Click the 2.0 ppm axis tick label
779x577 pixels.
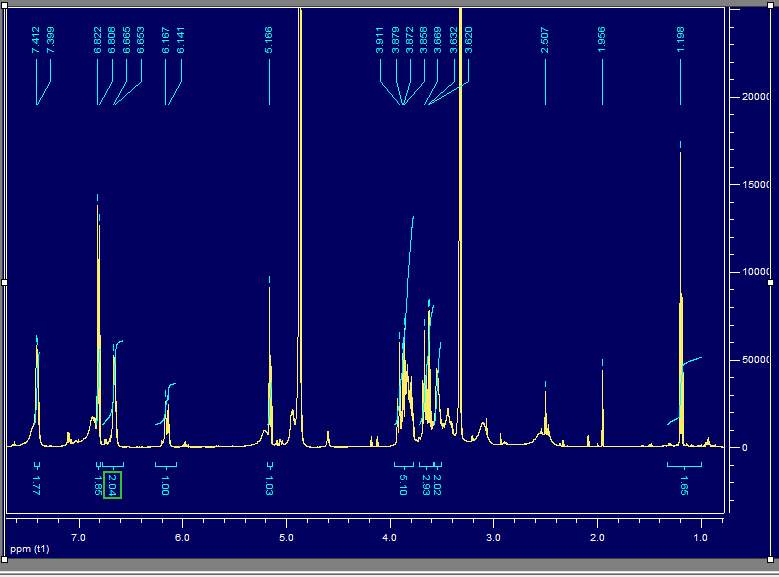pos(598,538)
